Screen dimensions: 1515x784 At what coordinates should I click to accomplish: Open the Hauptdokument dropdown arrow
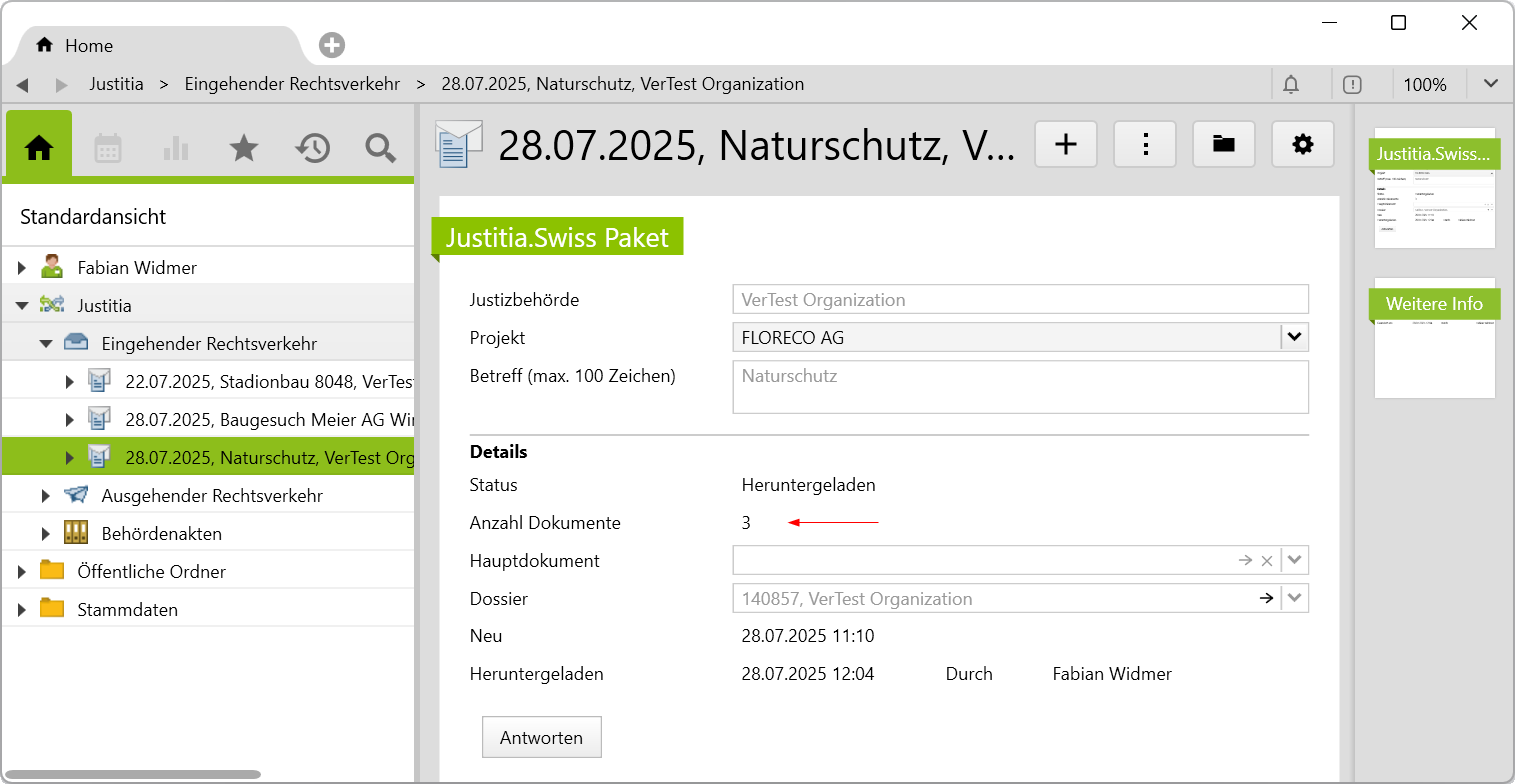click(x=1295, y=561)
